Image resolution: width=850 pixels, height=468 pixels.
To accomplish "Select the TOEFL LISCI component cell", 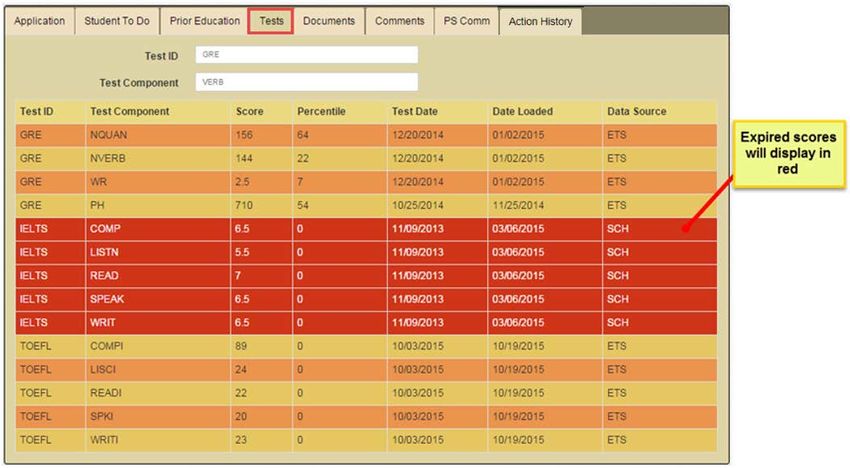I will point(158,370).
